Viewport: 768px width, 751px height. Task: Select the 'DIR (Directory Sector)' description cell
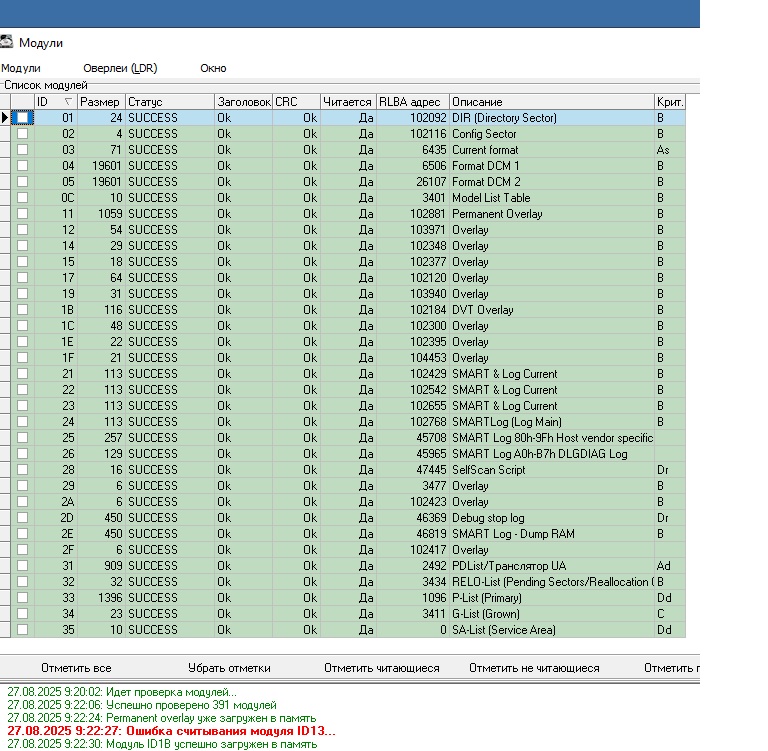552,118
